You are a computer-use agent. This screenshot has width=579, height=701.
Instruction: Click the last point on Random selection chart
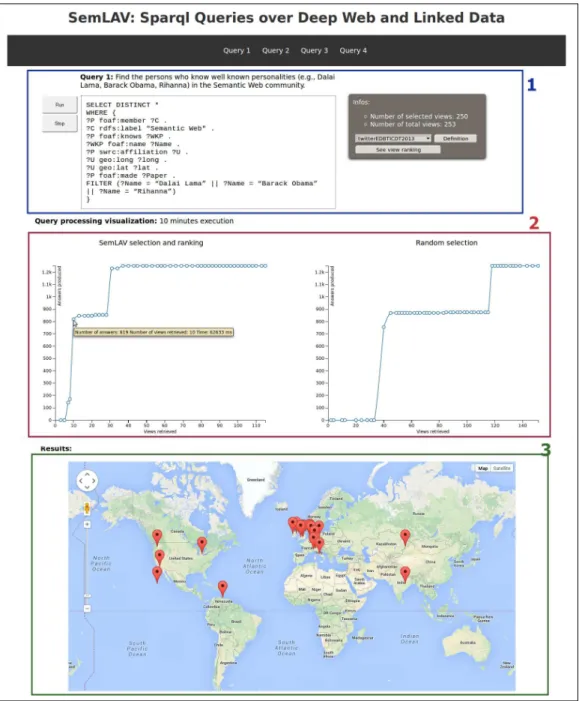(x=538, y=266)
